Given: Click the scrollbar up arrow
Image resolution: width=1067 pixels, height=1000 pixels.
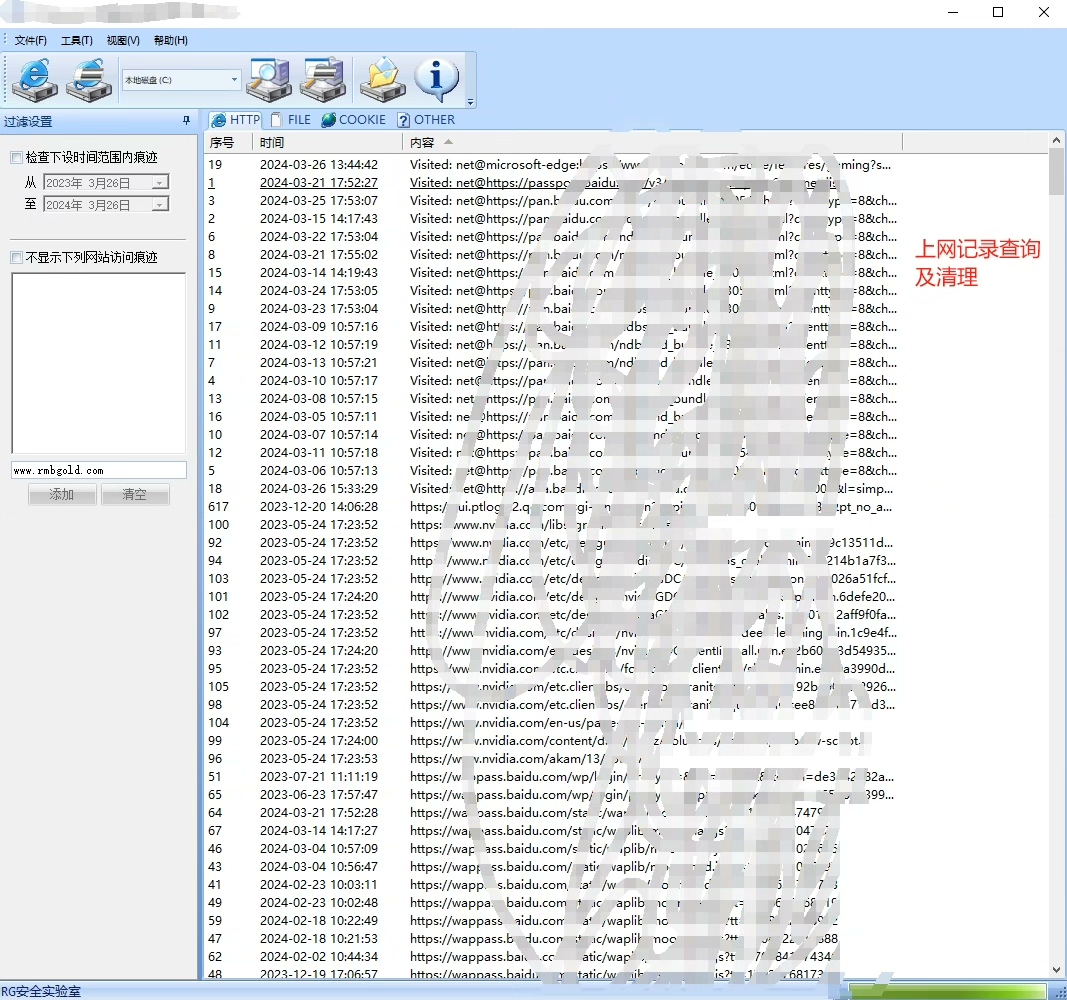Looking at the screenshot, I should tap(1055, 141).
